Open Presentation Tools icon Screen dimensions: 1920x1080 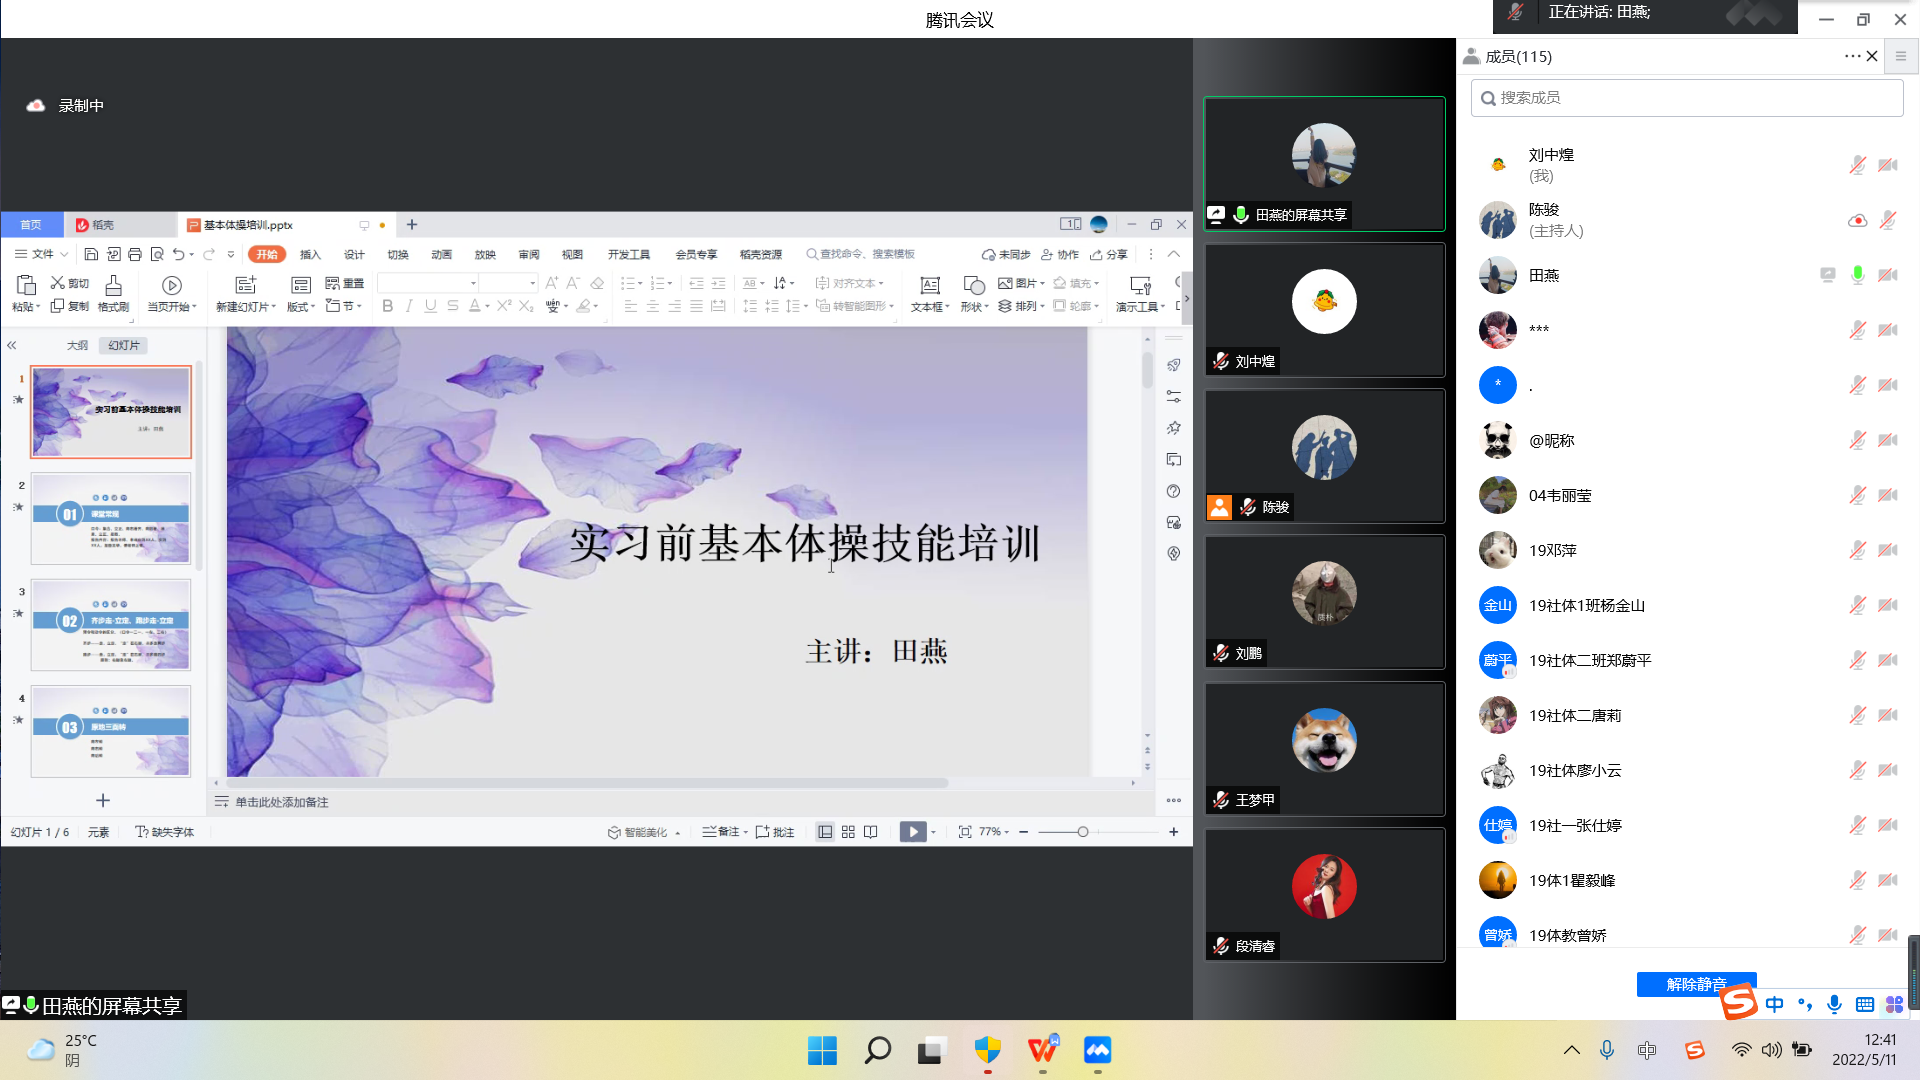point(1140,285)
